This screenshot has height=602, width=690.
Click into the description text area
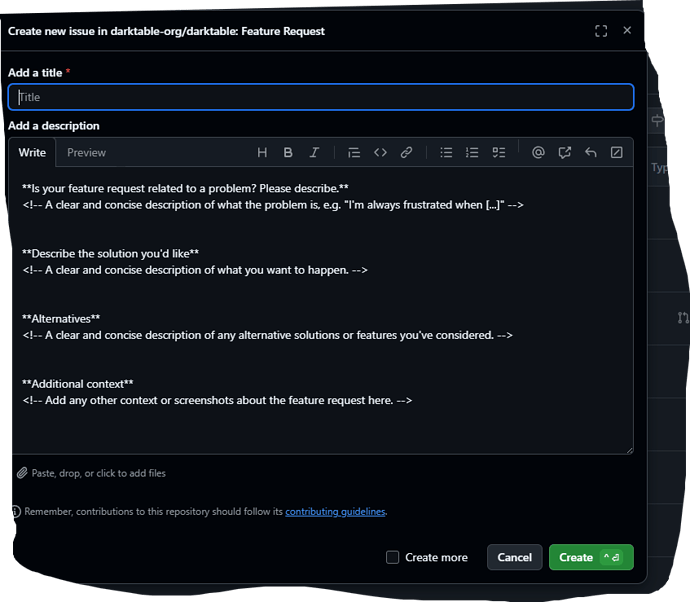[323, 310]
